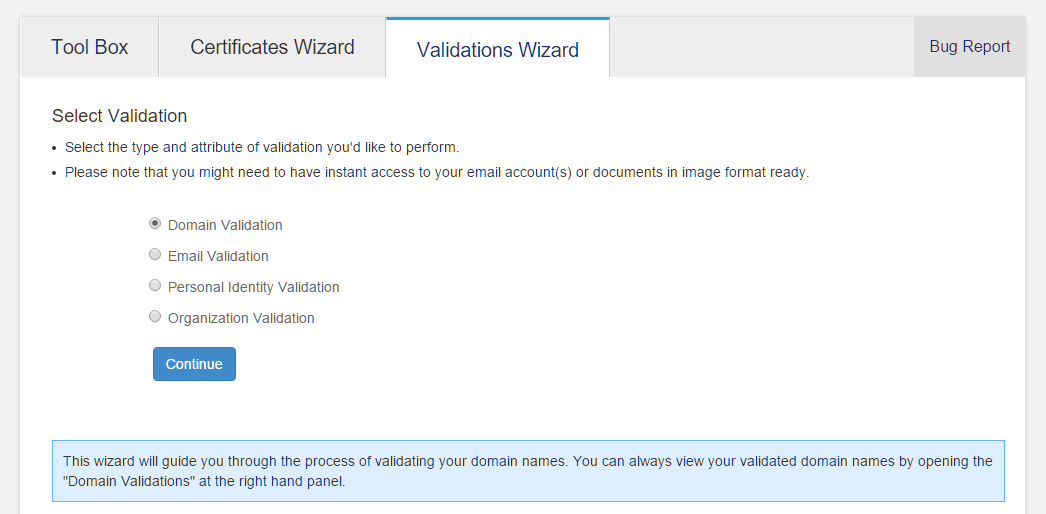The width and height of the screenshot is (1046, 514).
Task: Select the Domain Validation radio circle
Action: pos(155,224)
